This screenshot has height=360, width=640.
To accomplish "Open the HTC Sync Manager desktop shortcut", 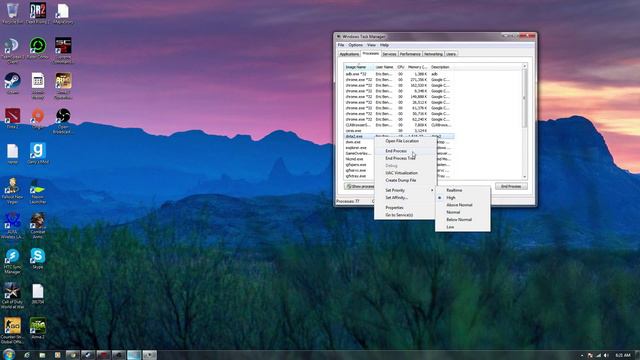I will coord(13,261).
